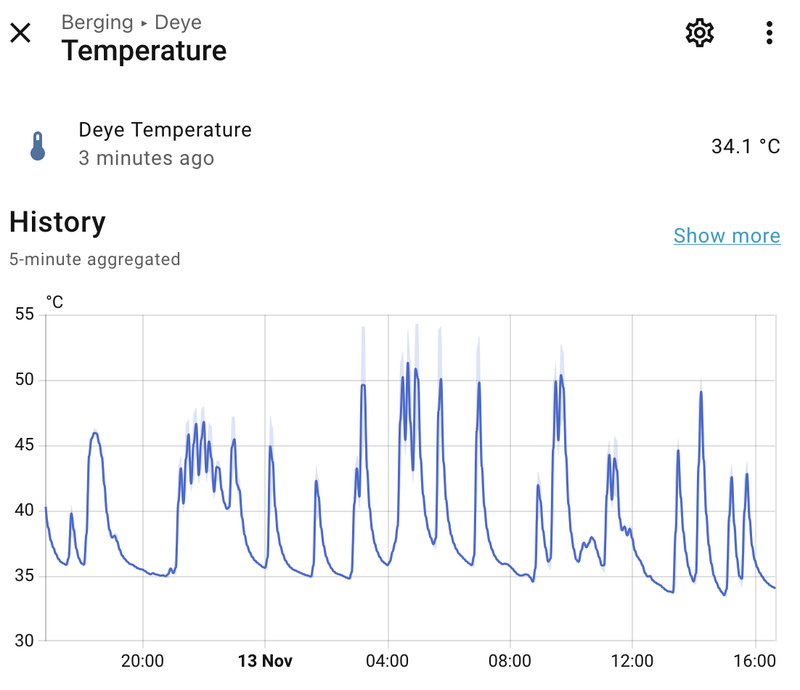The height and width of the screenshot is (690, 800).
Task: Click the Temperature dialog title
Action: [144, 50]
